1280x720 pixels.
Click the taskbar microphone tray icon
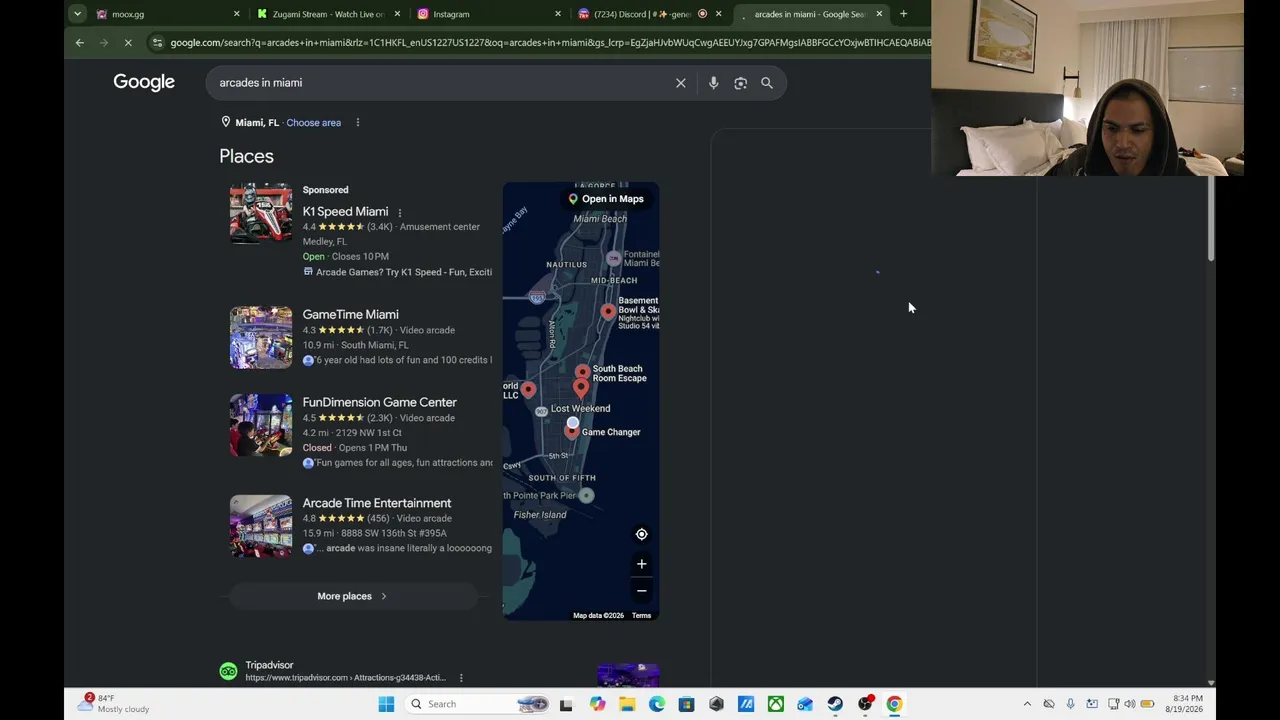click(x=1070, y=704)
